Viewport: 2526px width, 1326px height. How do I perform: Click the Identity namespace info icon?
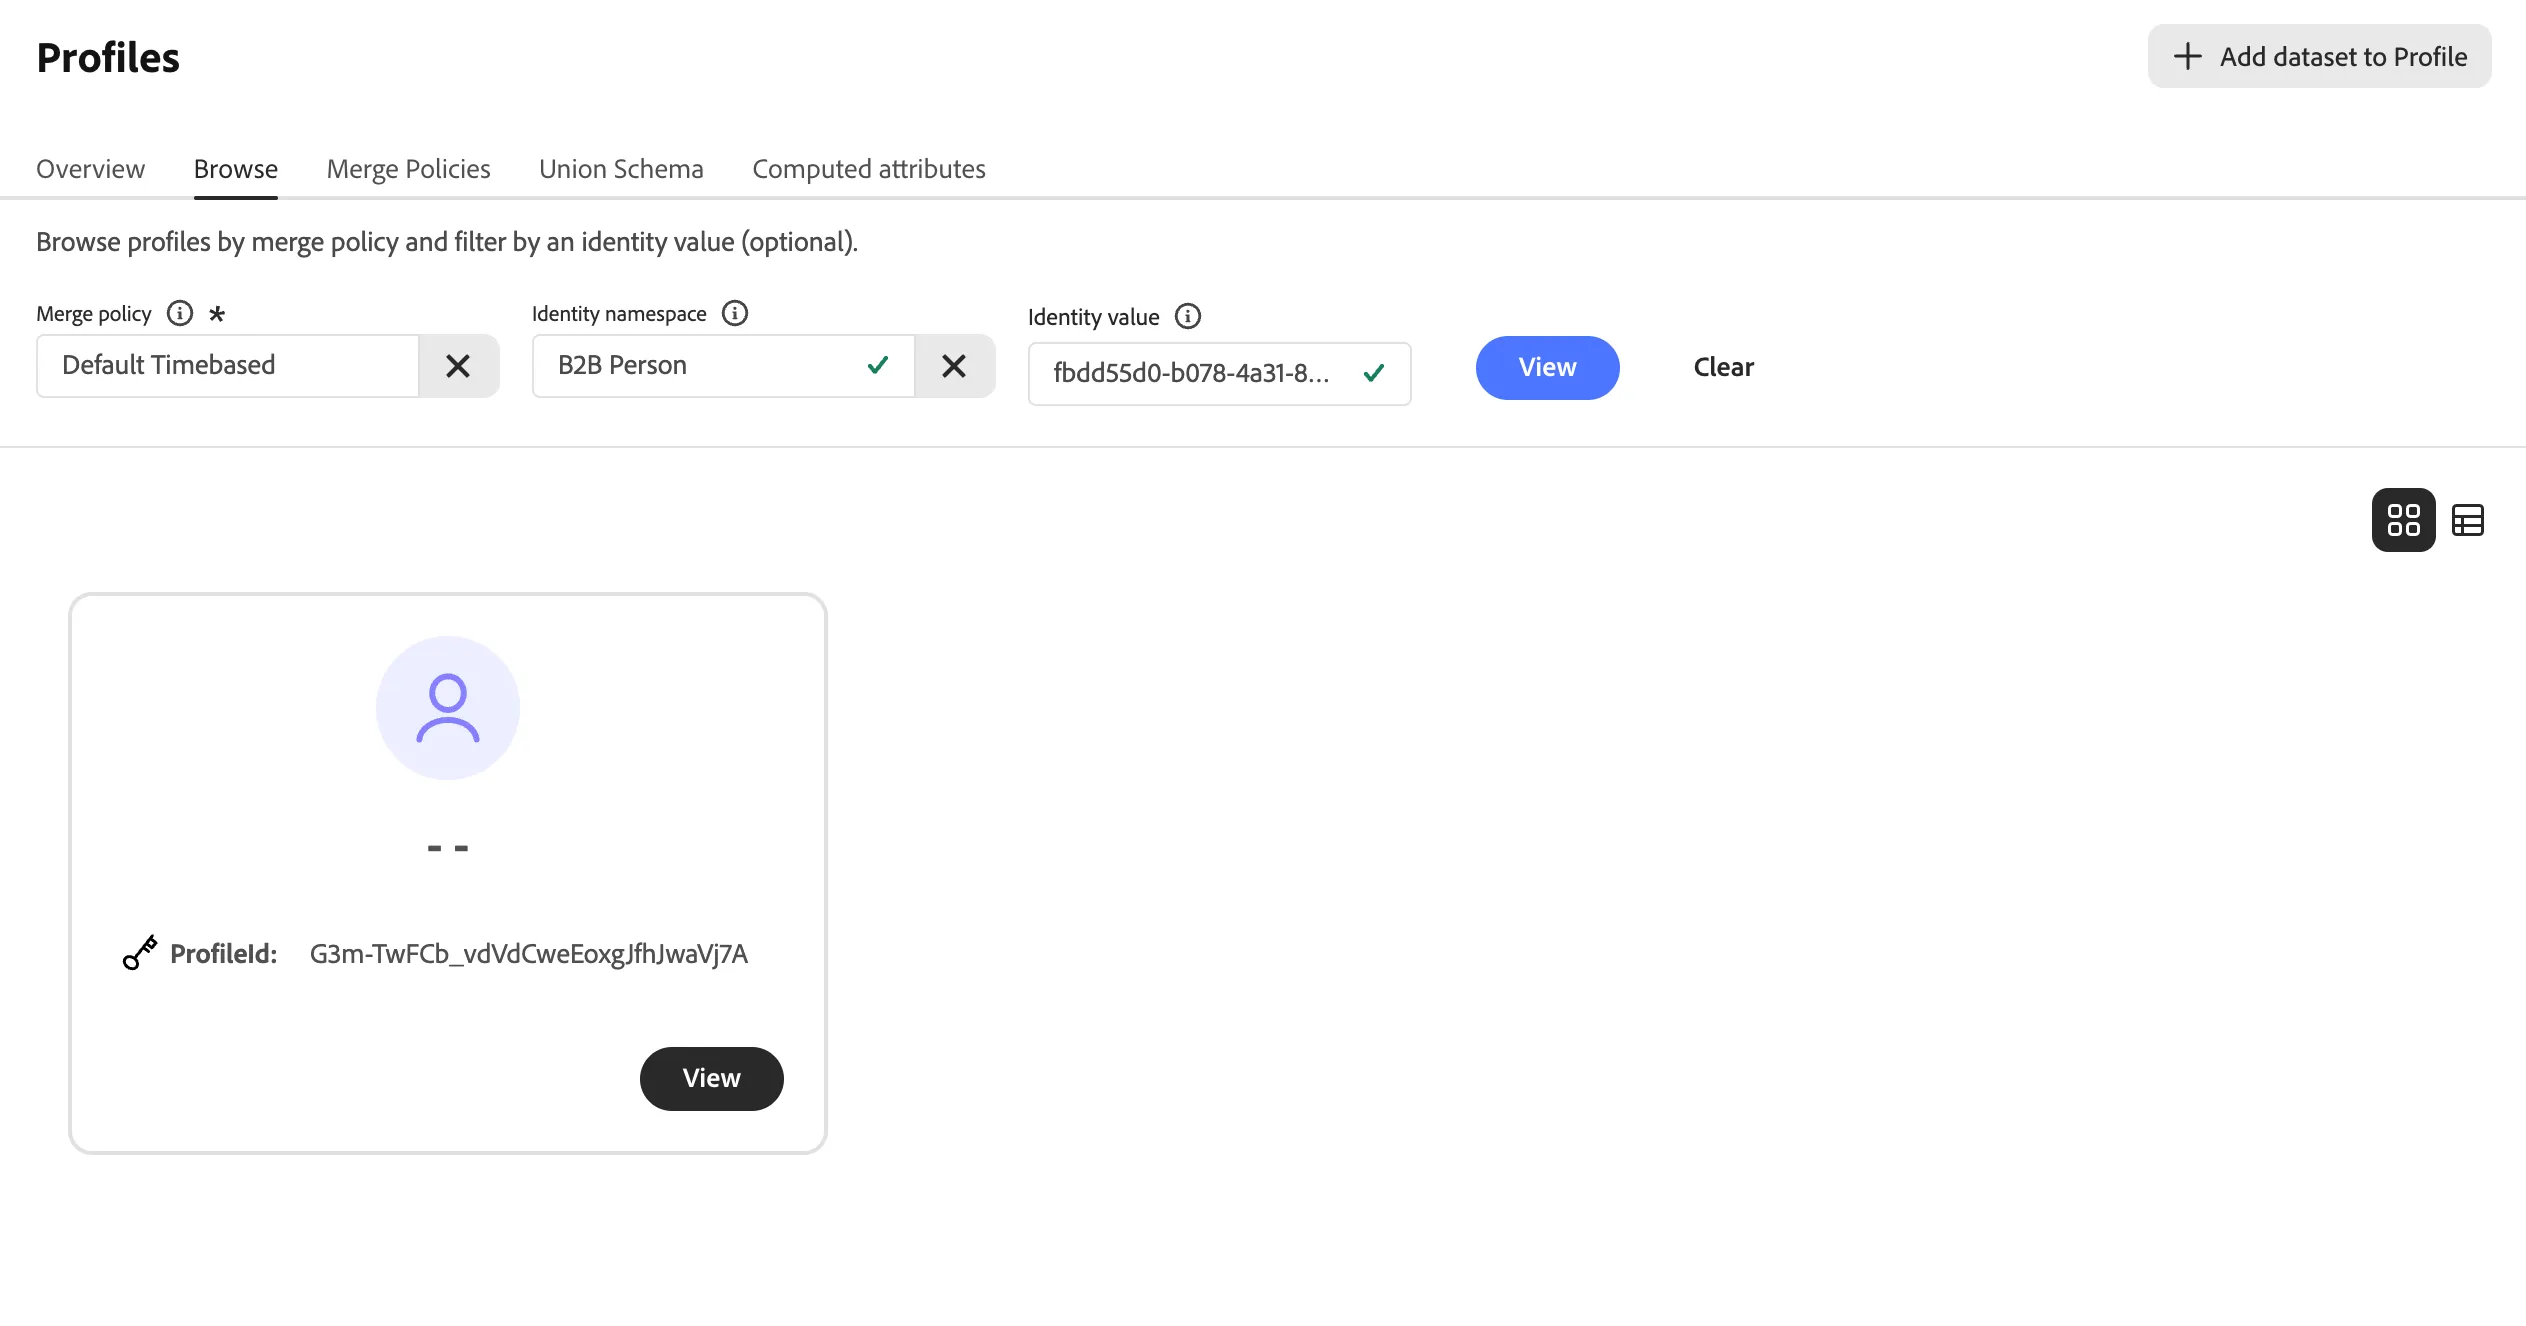(x=735, y=313)
